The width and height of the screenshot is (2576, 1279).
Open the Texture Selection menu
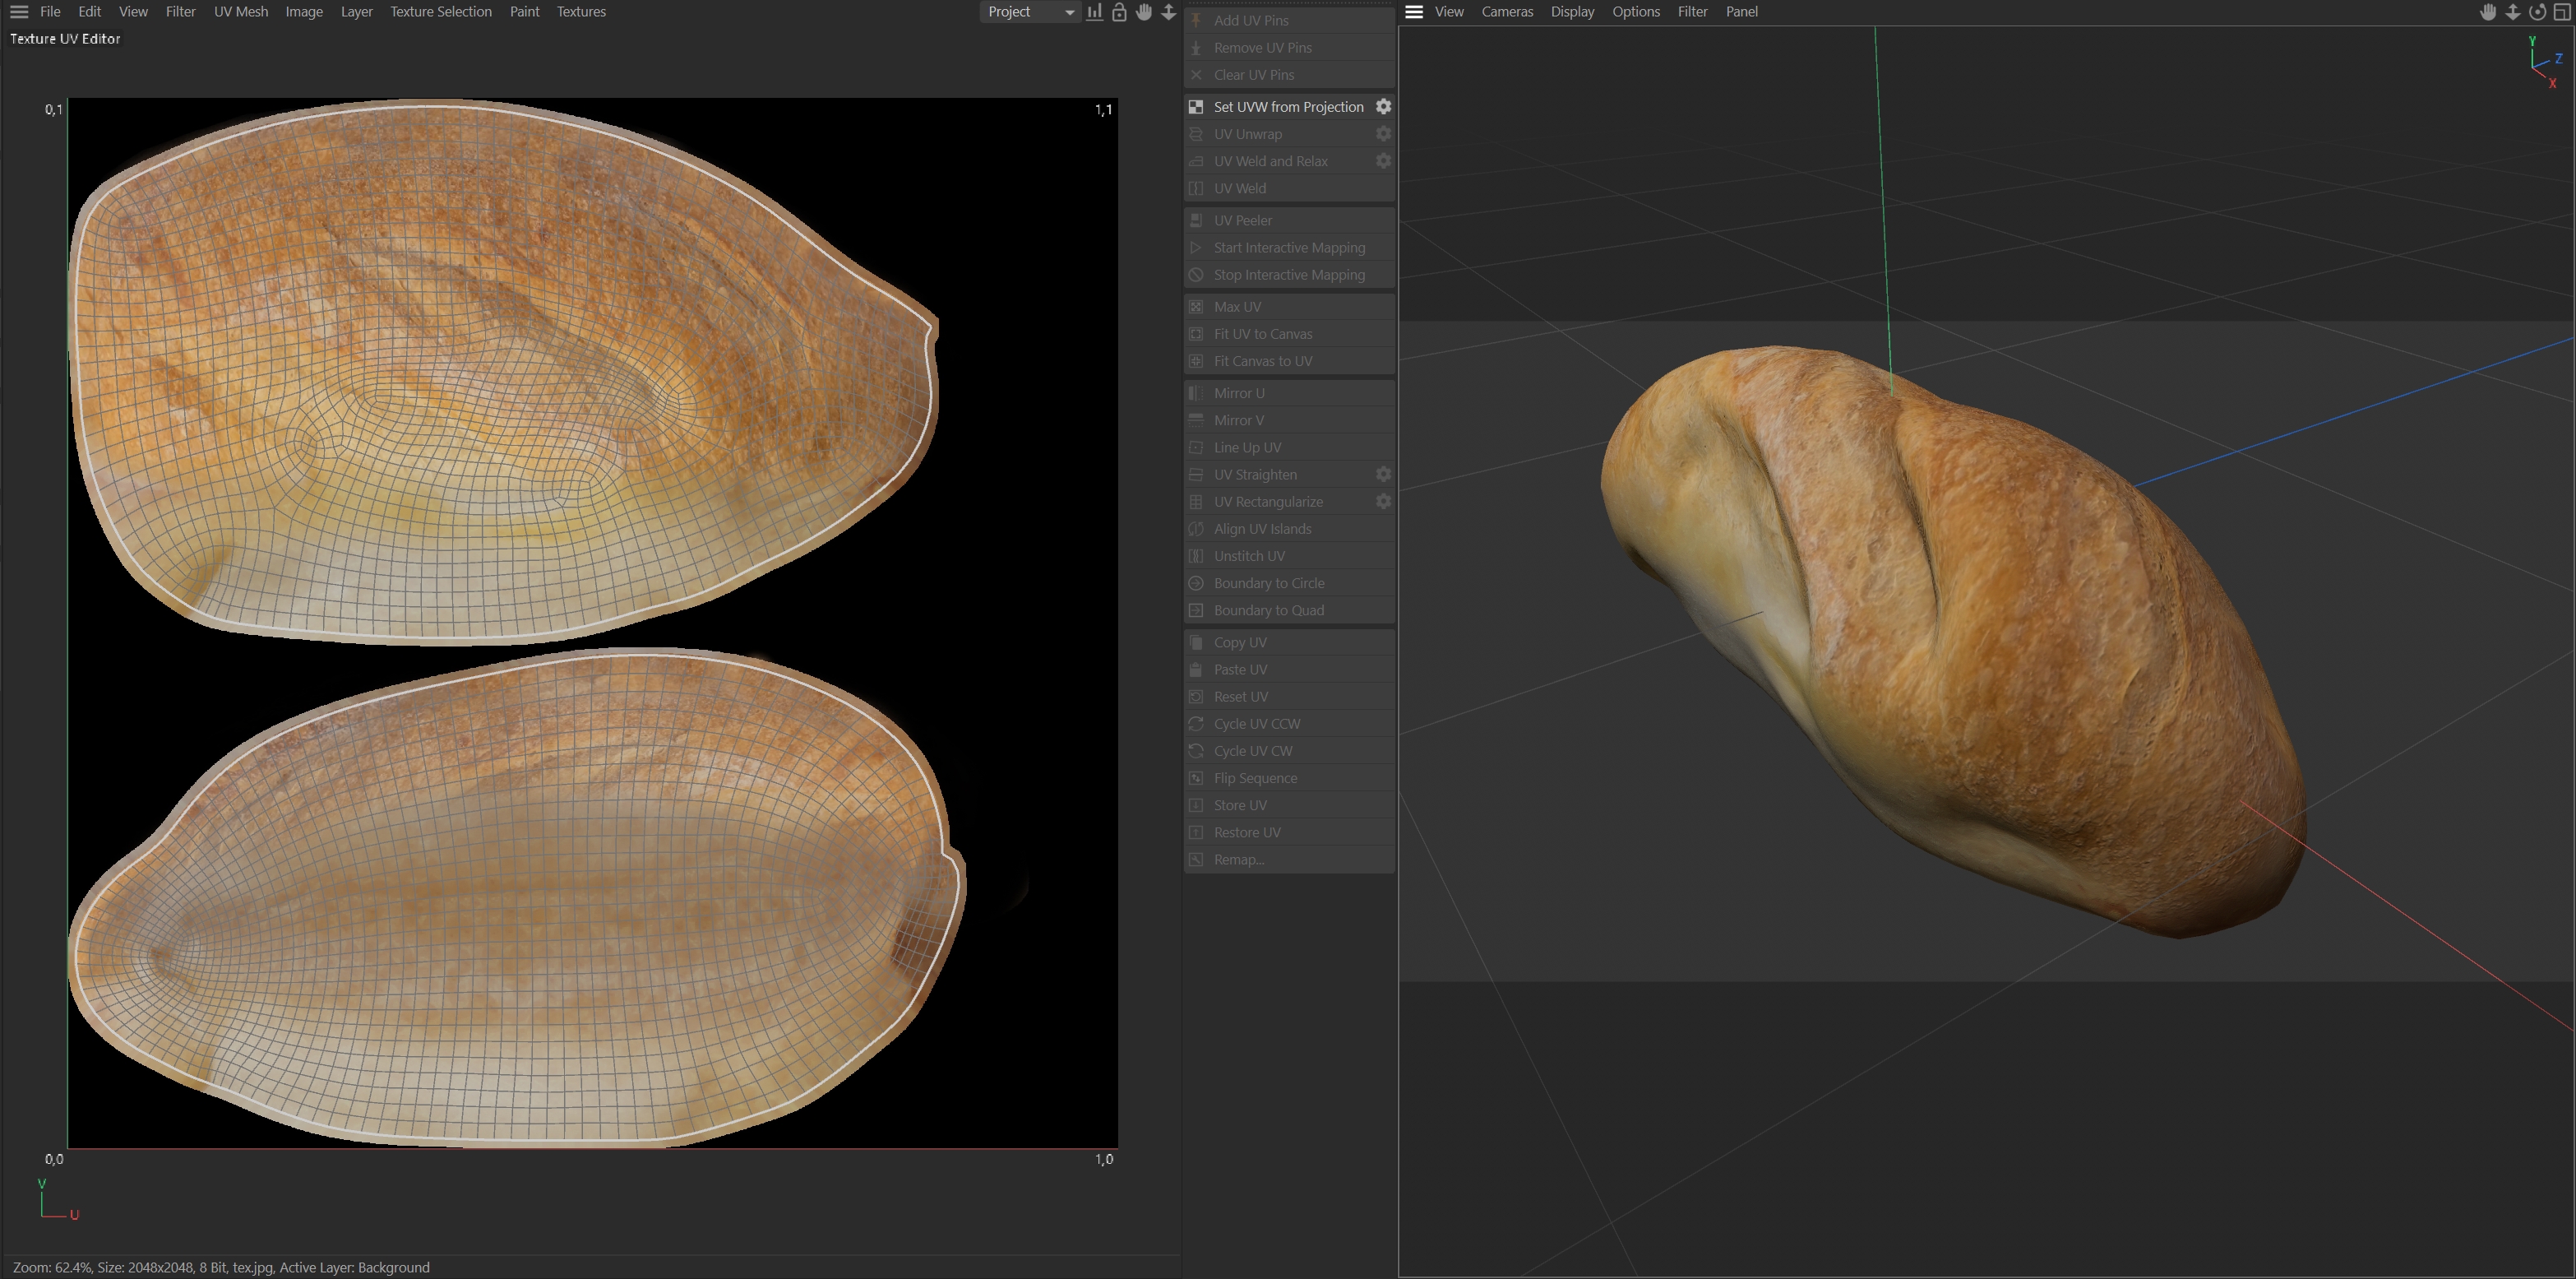click(x=440, y=12)
